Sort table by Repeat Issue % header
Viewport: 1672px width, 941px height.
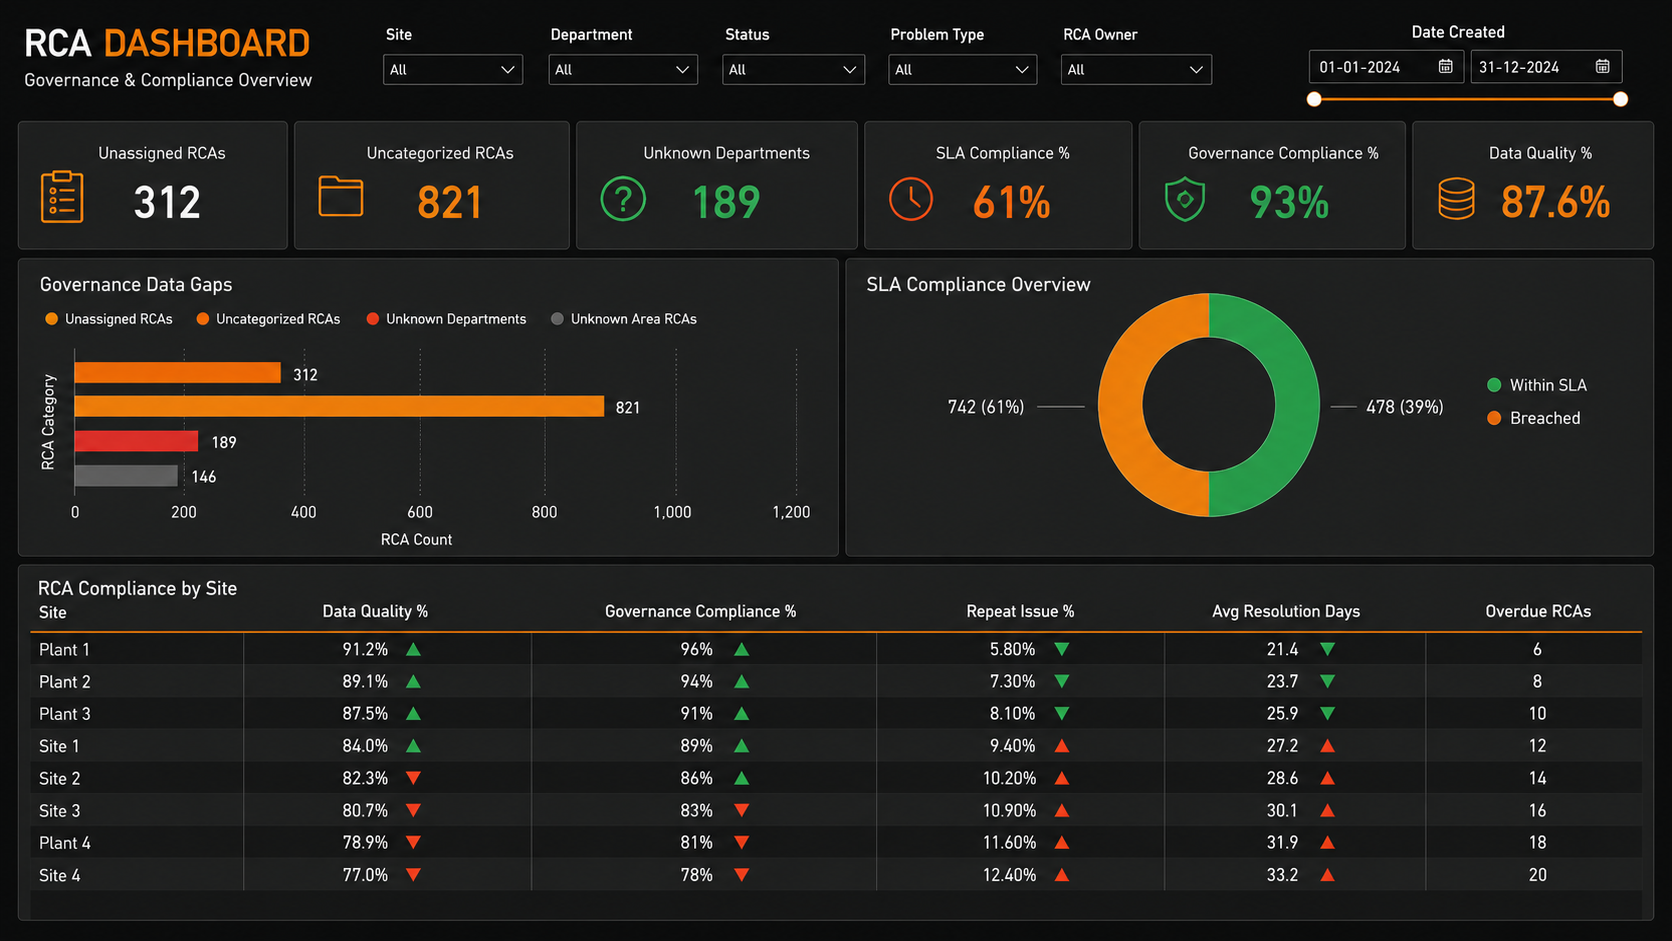click(1020, 611)
